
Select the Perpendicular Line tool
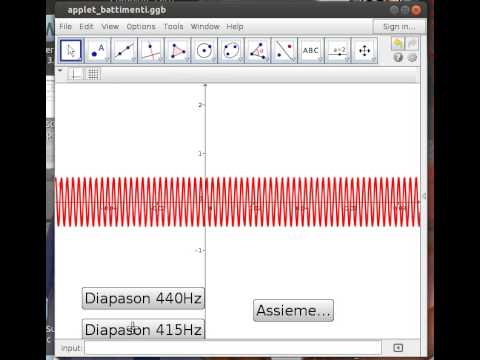point(151,51)
